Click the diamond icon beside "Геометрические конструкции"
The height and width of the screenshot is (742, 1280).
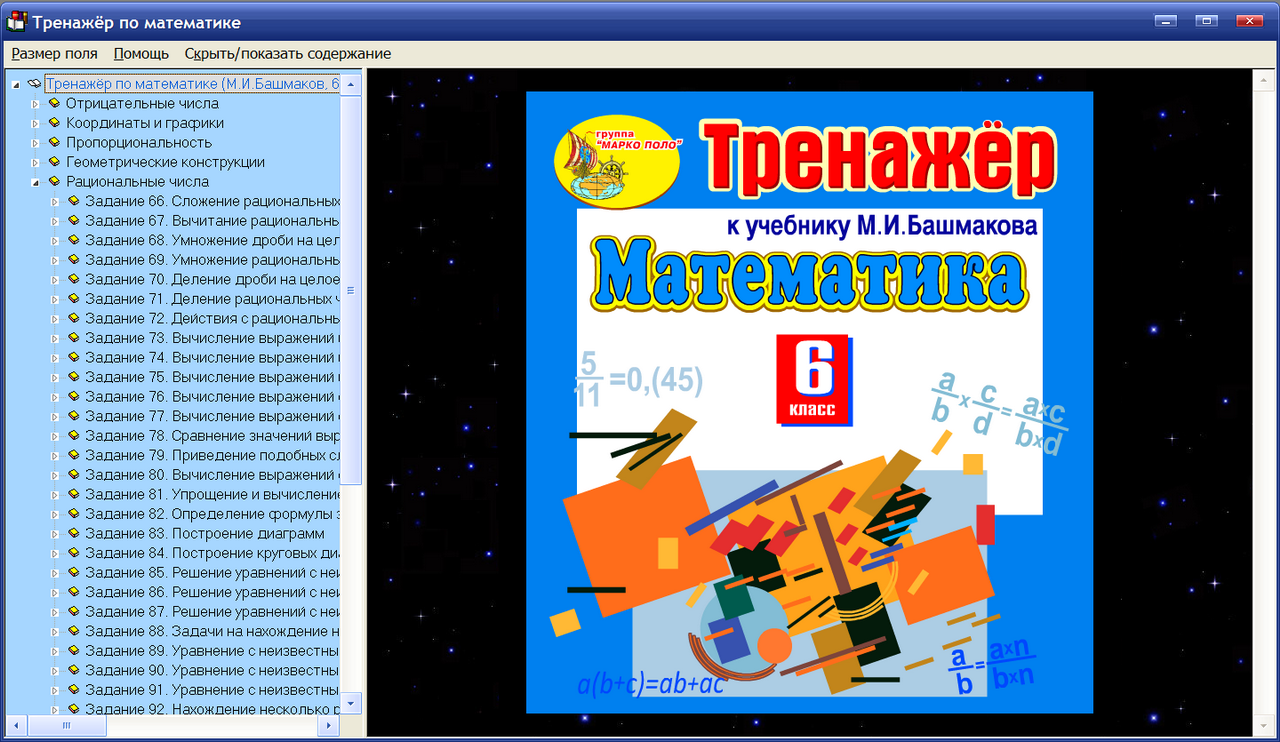point(53,161)
